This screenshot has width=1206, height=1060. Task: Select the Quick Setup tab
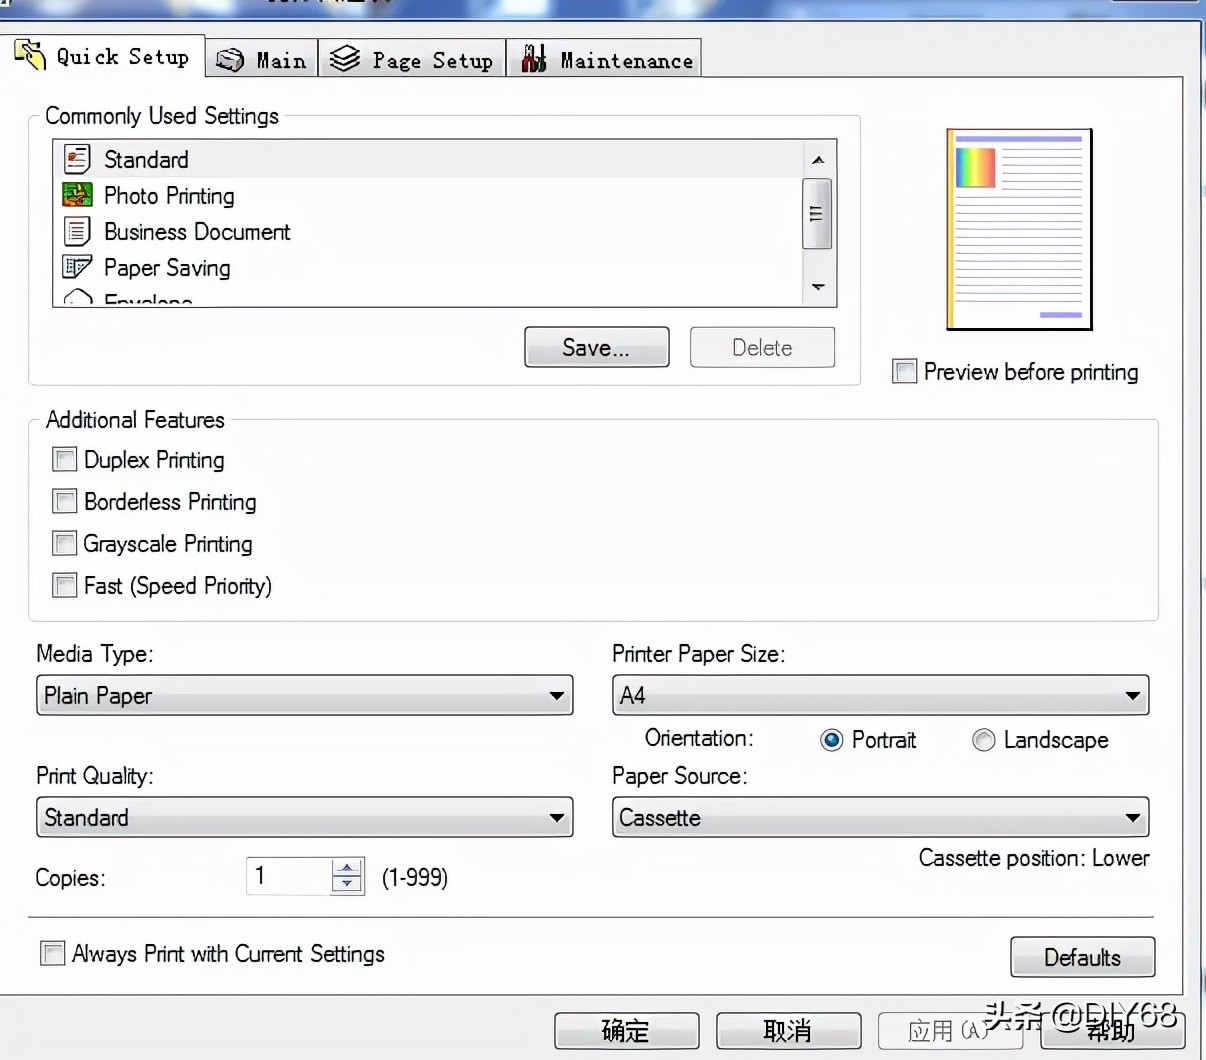103,55
